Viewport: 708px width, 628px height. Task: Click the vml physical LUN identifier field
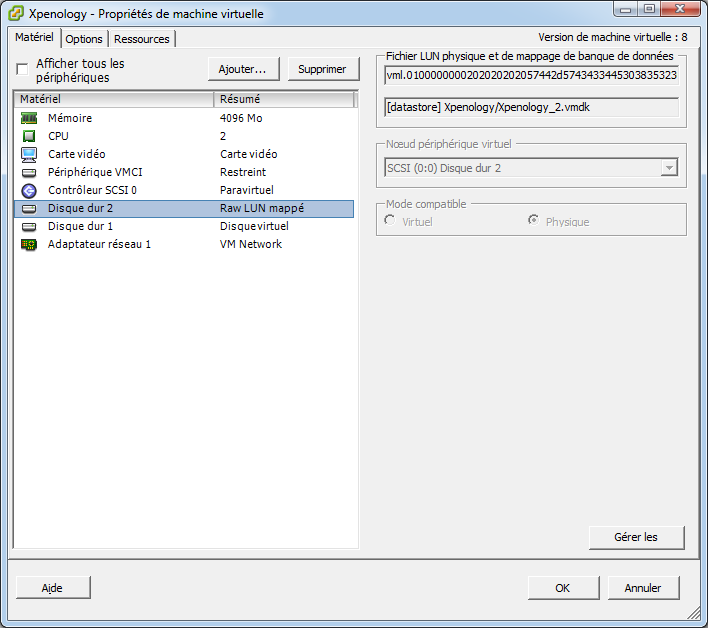531,75
